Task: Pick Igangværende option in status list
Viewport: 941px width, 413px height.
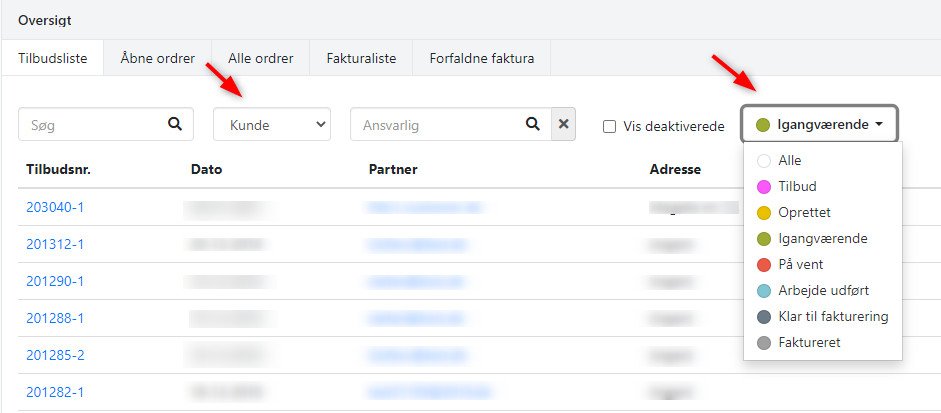Action: 821,239
